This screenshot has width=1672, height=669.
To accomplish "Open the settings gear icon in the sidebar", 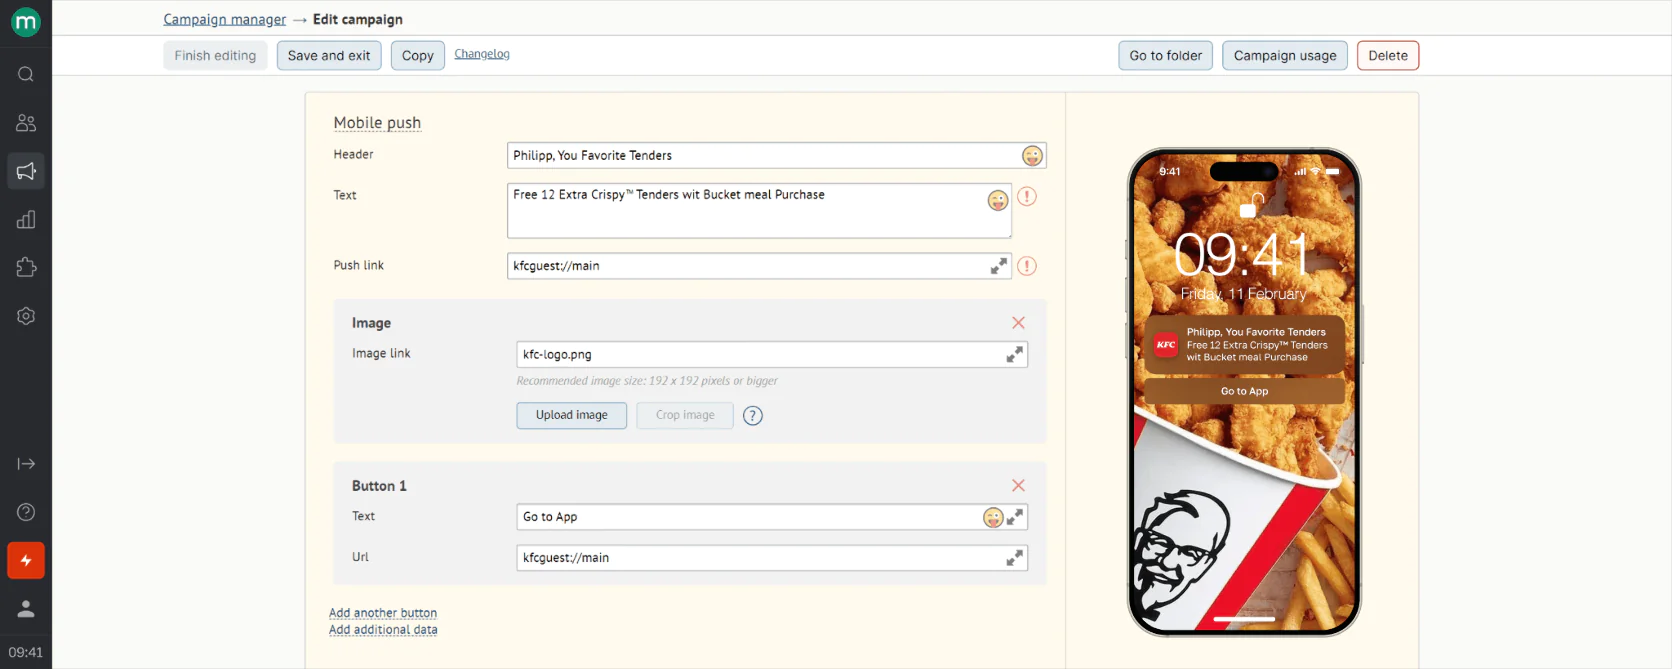I will pyautogui.click(x=26, y=316).
